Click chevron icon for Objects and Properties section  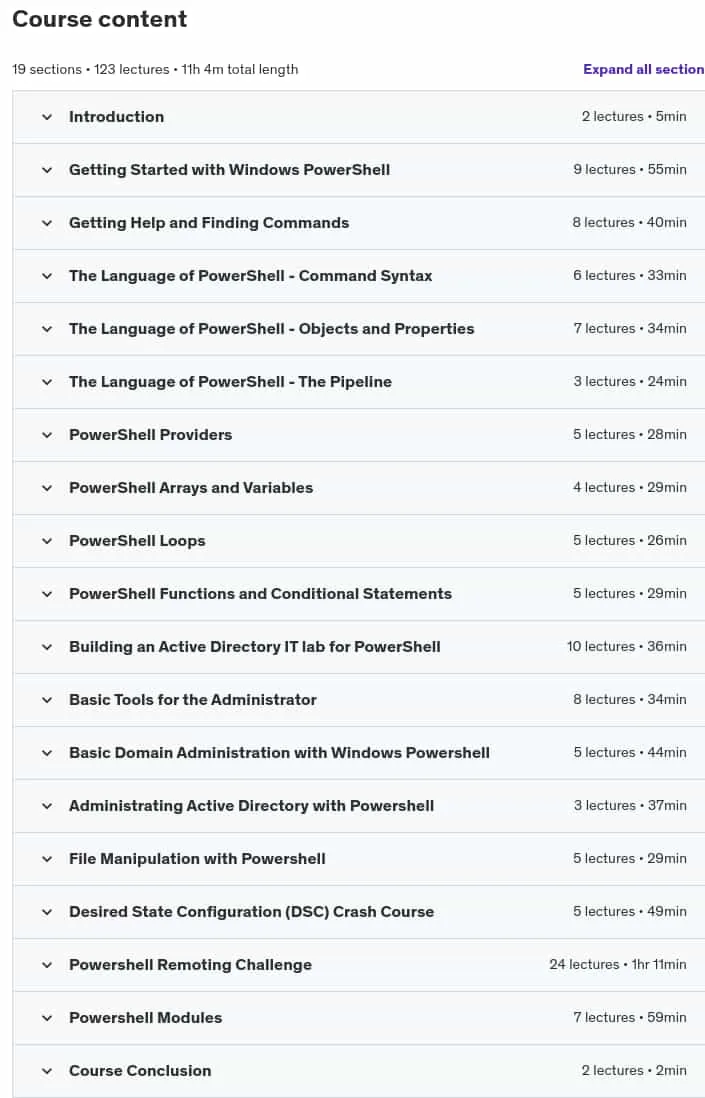(x=47, y=329)
